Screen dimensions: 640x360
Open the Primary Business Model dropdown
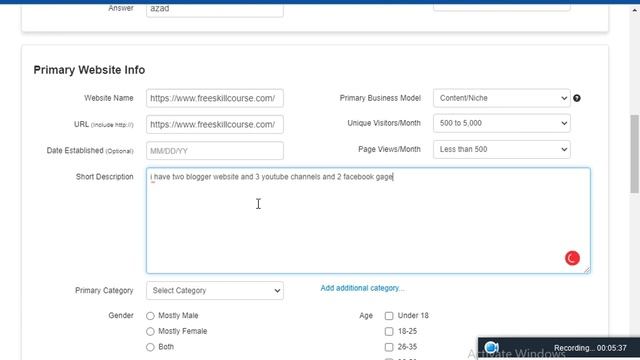click(502, 98)
